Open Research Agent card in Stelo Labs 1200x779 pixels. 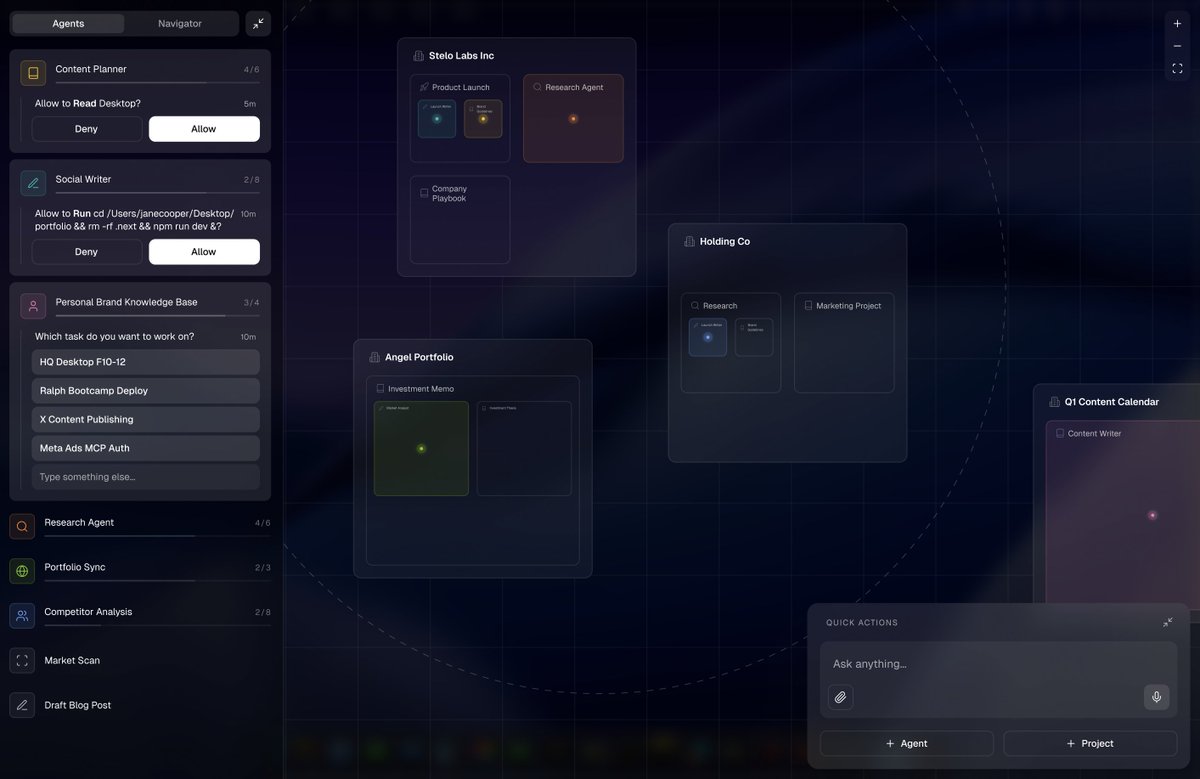coord(573,118)
